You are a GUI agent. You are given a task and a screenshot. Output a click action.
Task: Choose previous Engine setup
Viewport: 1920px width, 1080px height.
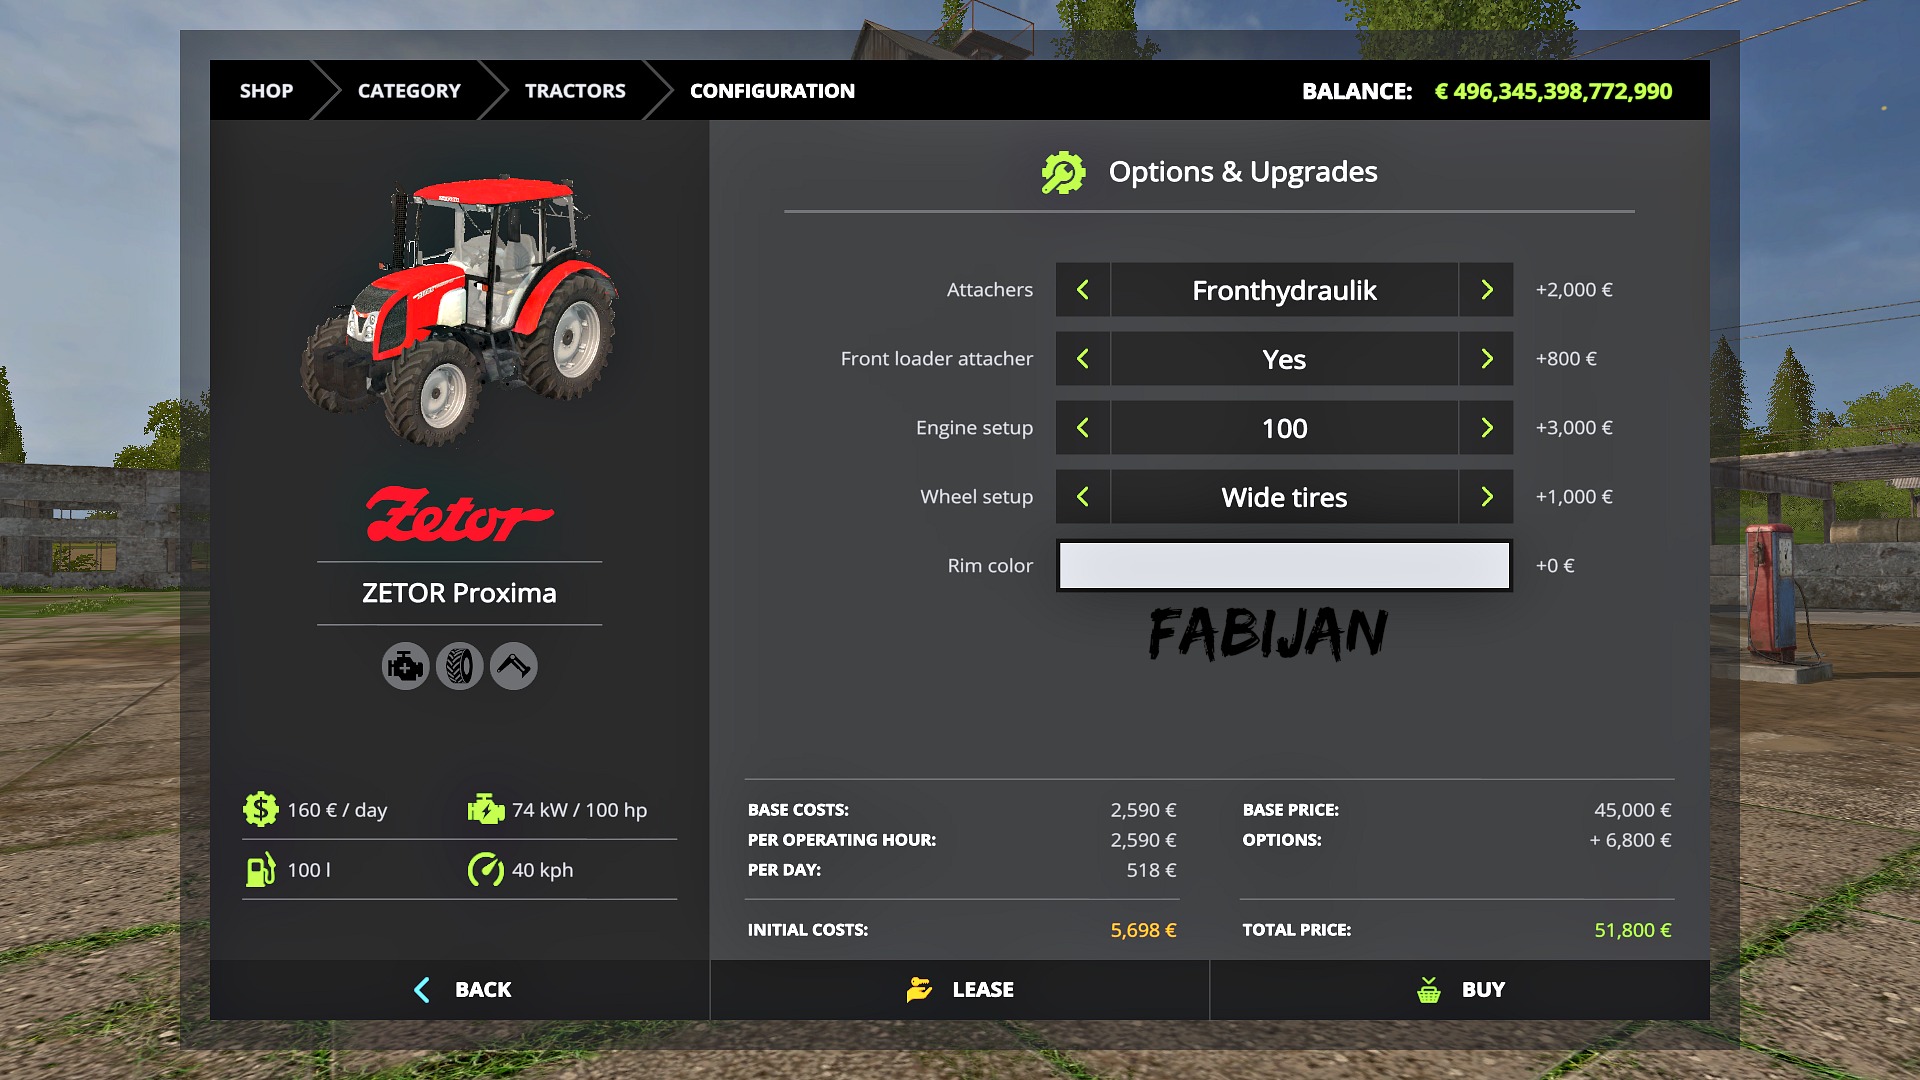[x=1083, y=428]
